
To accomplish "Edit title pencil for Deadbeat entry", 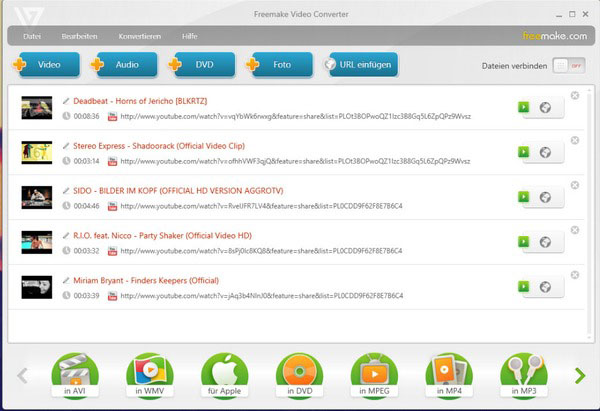I will 66,101.
